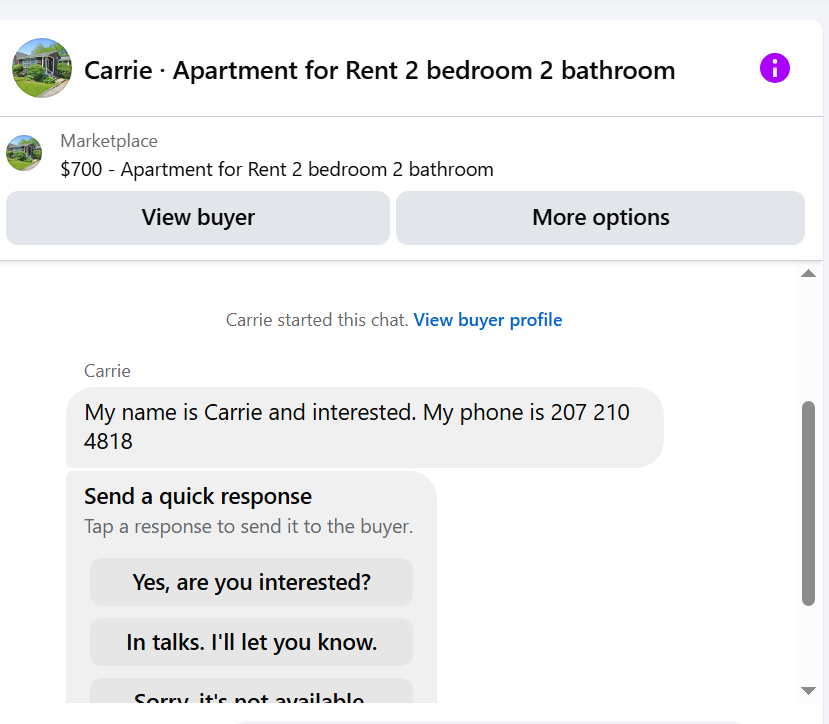Open the $700 Apartment for Rent listing text
Screen dimensions: 829x724
277,170
